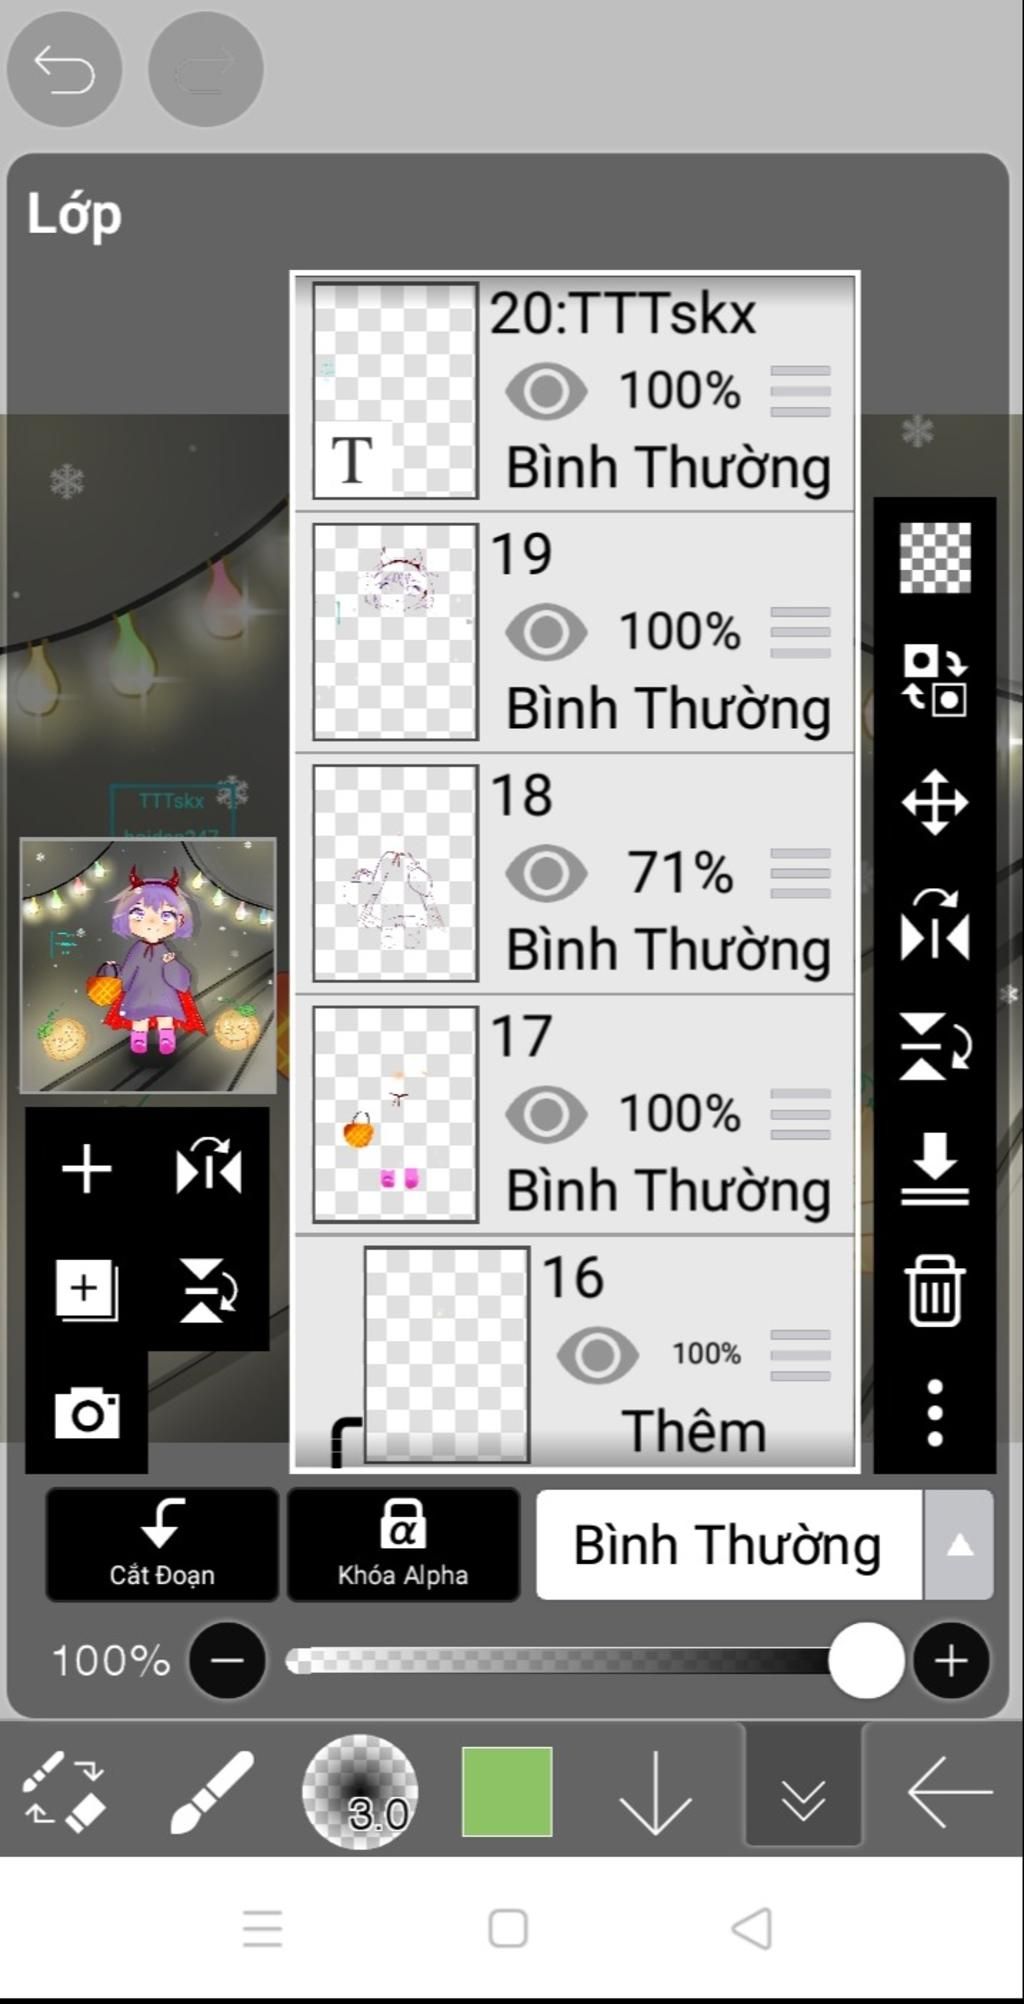Select the brush tool in bottom toolbar

tap(211, 1792)
